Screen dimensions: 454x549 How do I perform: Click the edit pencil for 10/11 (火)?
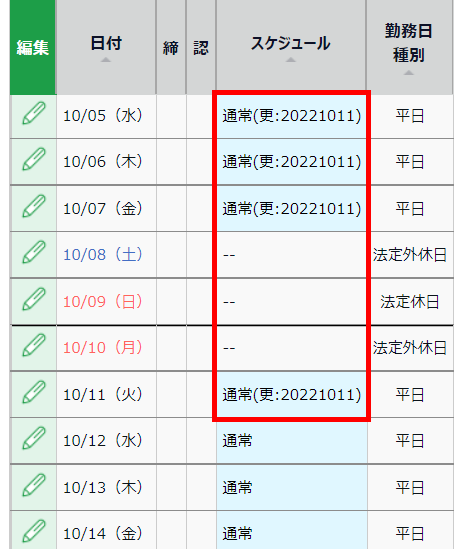(34, 392)
